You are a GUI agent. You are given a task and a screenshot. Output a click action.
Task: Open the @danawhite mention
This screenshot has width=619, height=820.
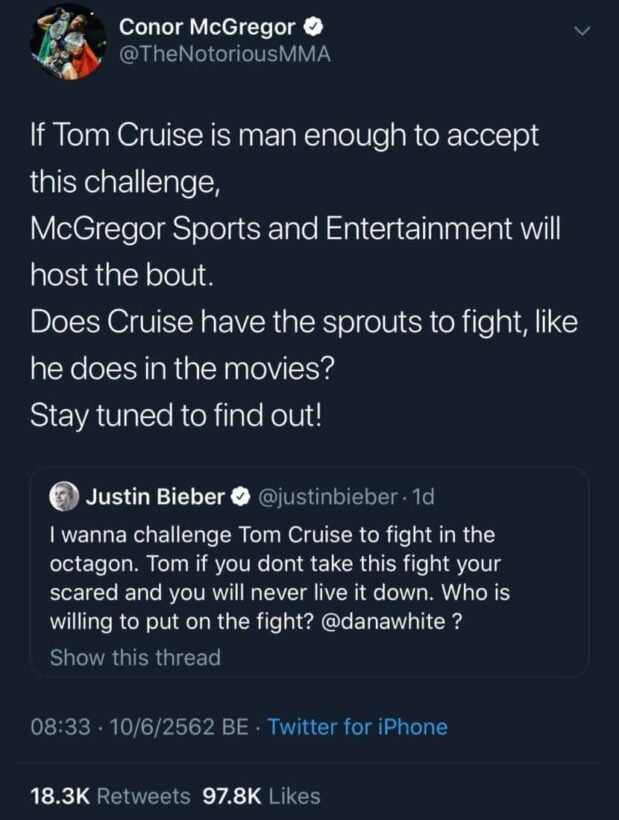coord(385,621)
